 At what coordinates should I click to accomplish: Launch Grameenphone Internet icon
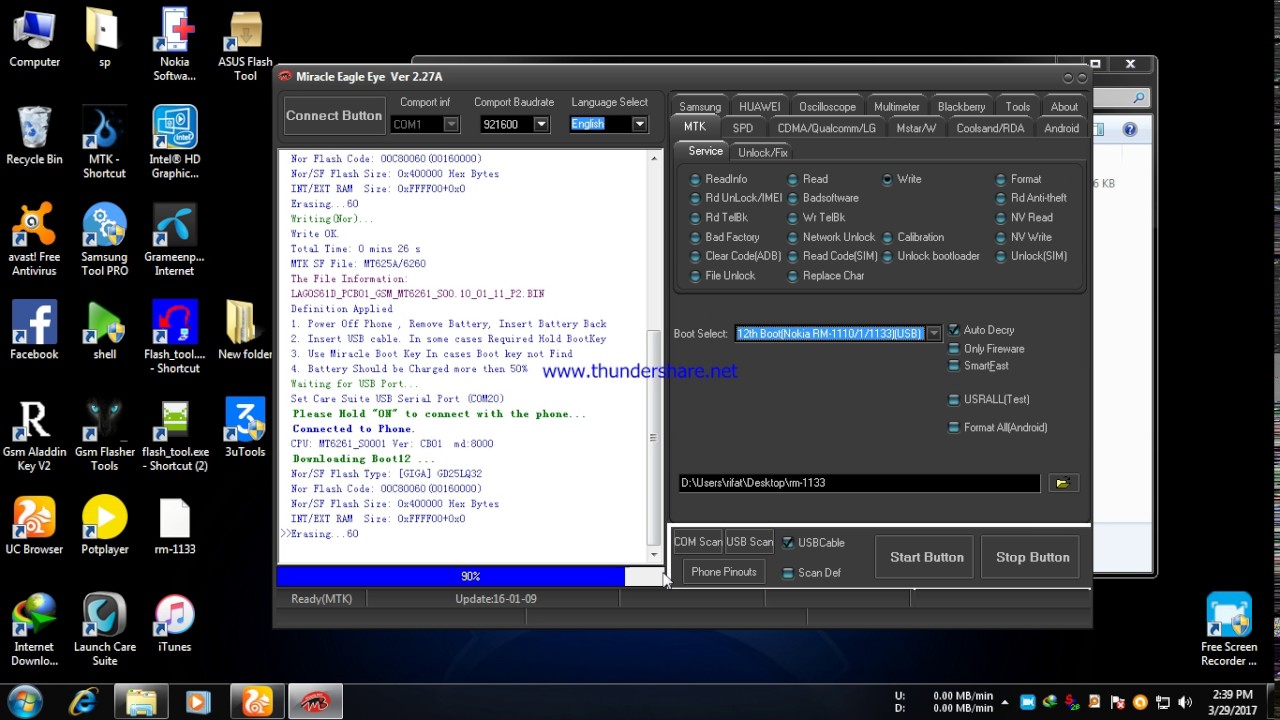pos(174,240)
